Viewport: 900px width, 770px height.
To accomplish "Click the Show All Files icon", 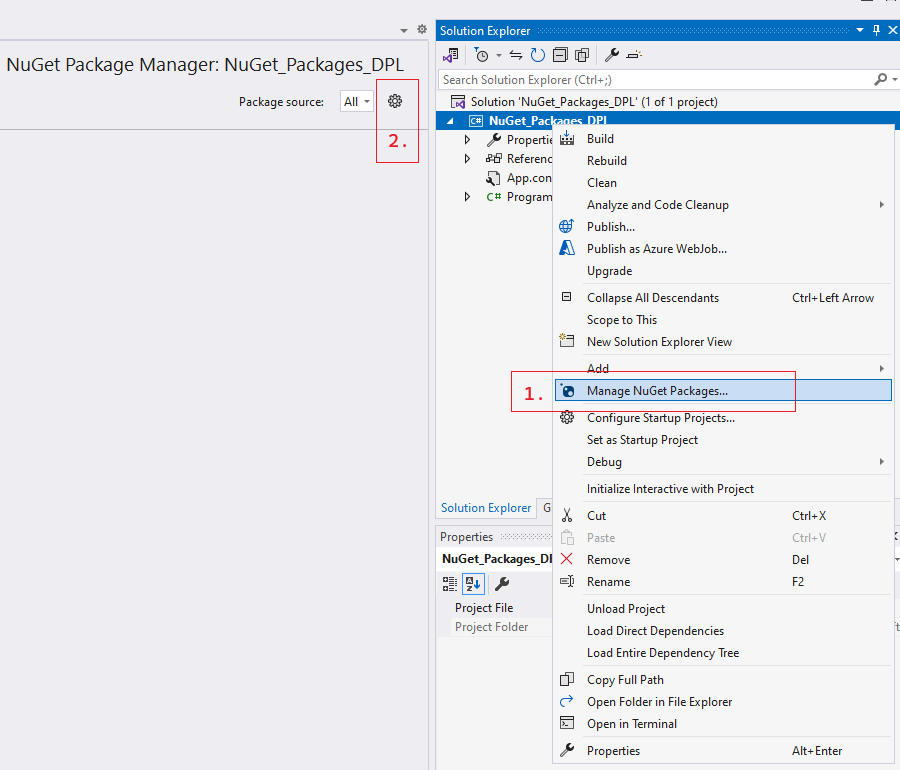I will pos(583,55).
